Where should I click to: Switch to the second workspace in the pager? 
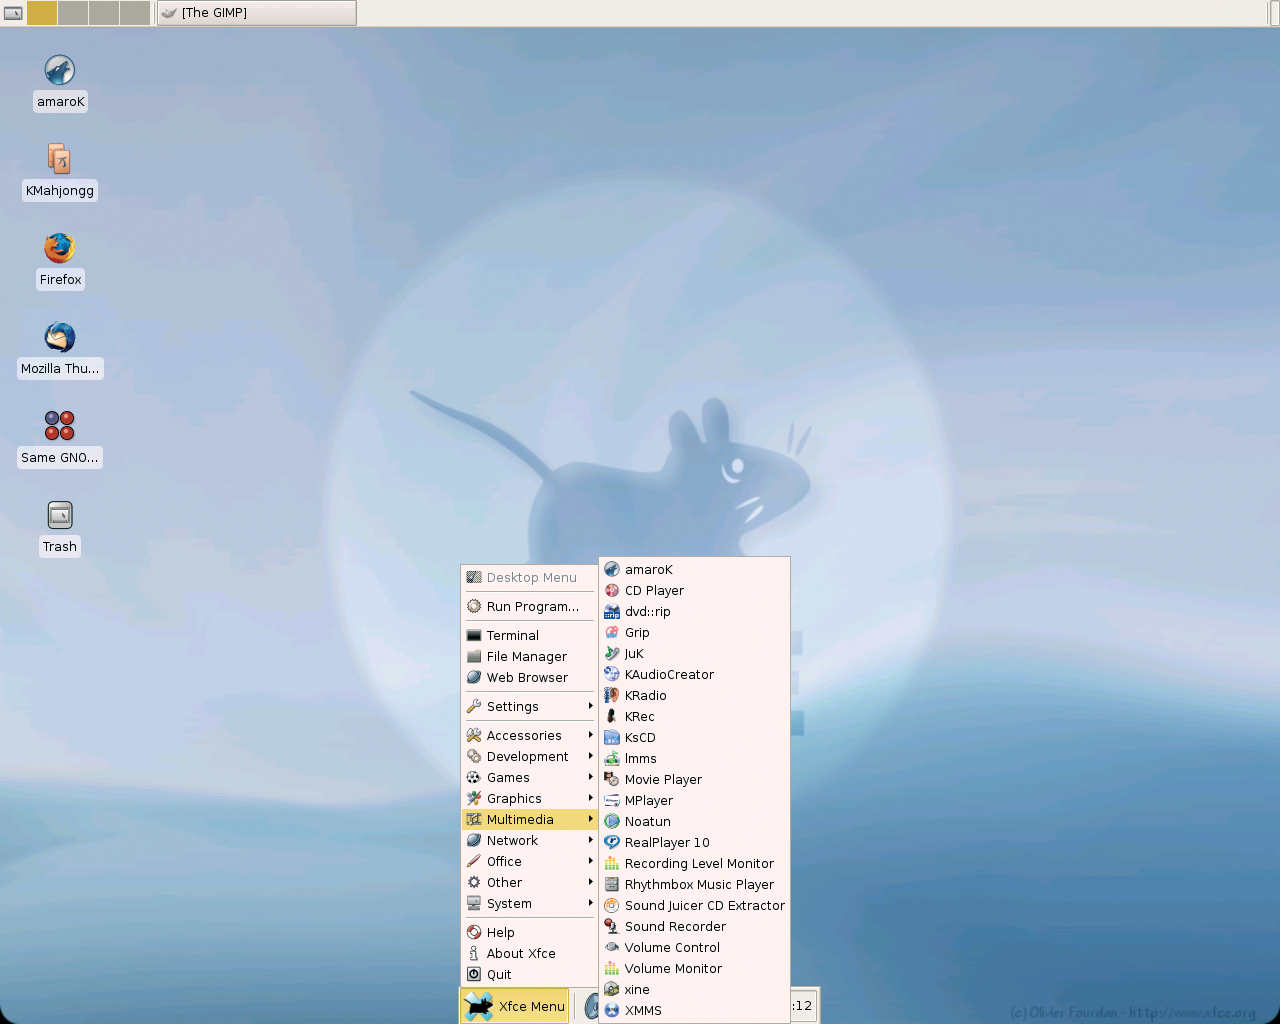coord(73,13)
